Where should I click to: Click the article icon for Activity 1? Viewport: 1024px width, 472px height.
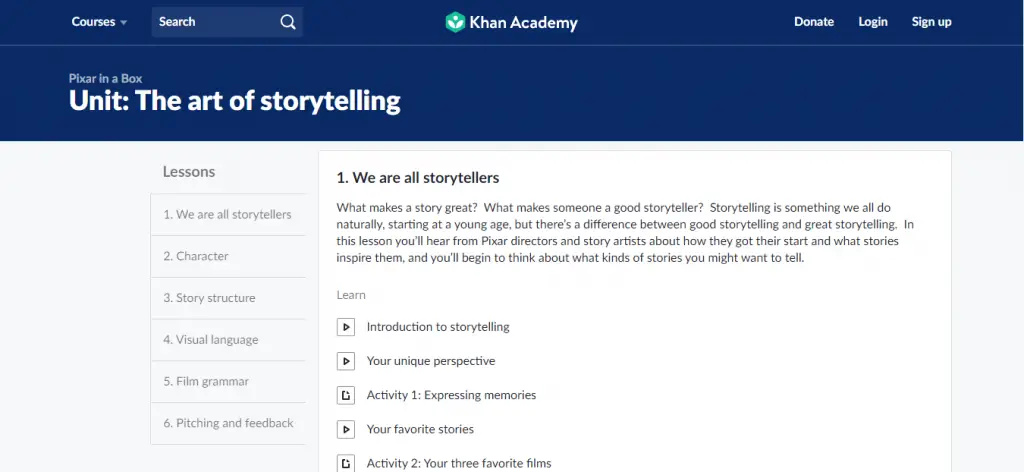[x=345, y=395]
